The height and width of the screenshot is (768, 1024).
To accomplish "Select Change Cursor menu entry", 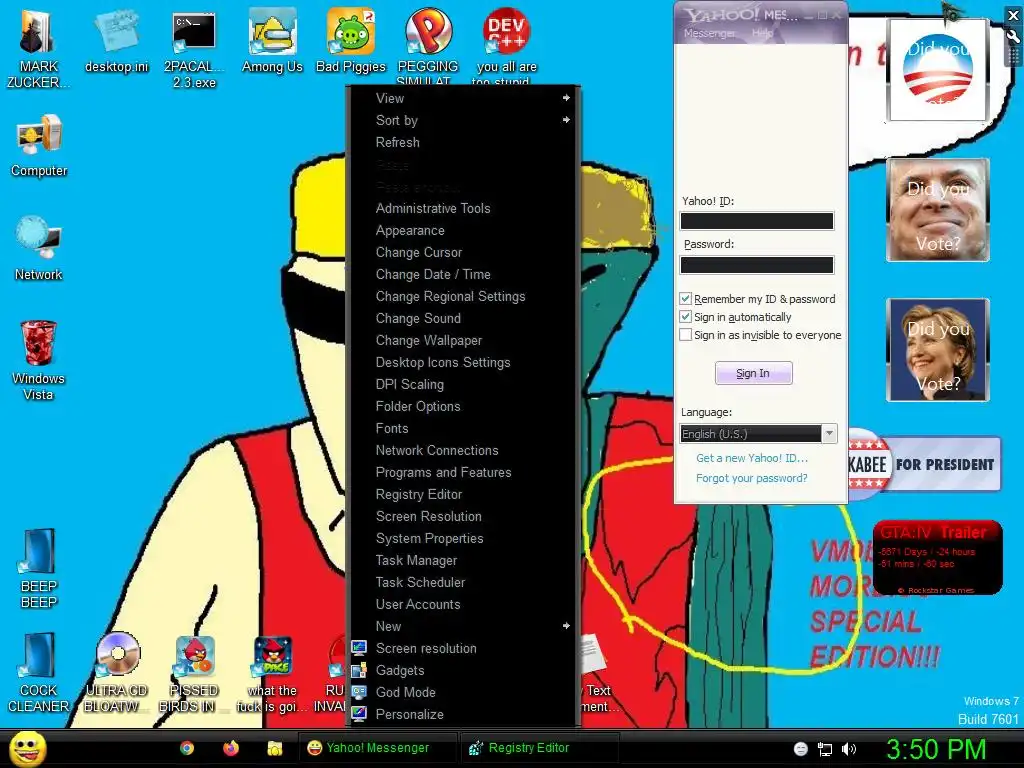I will 464,252.
